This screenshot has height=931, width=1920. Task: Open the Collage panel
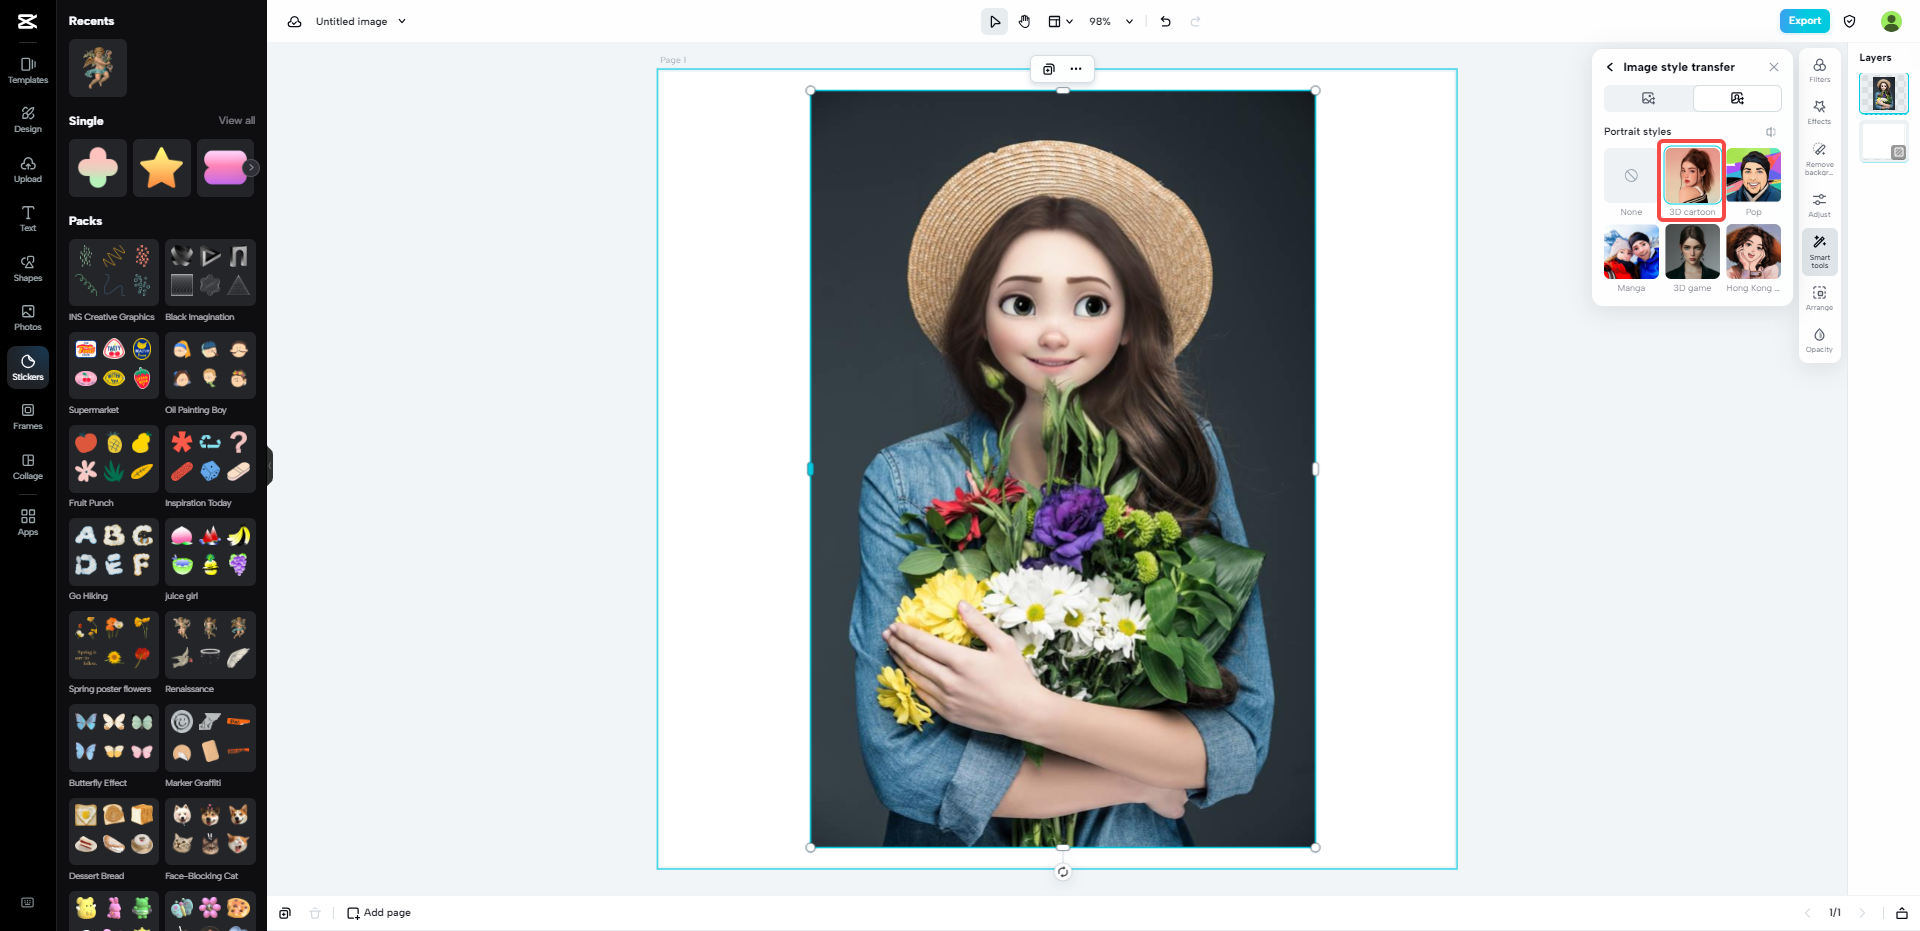(28, 467)
